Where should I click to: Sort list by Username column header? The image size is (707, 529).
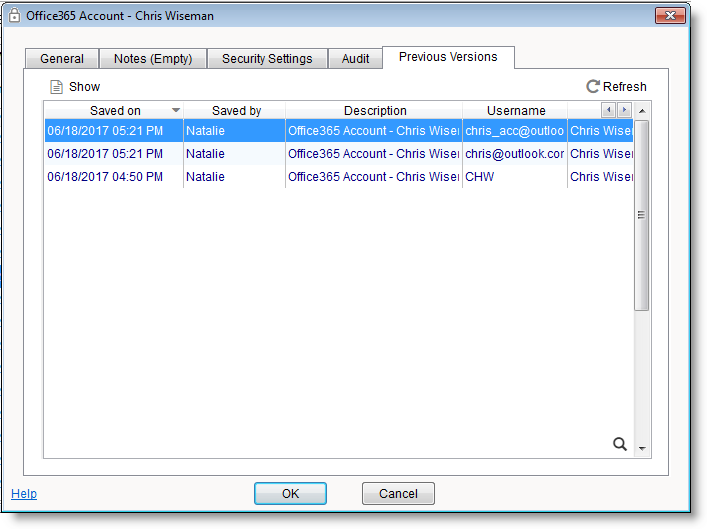(x=516, y=111)
